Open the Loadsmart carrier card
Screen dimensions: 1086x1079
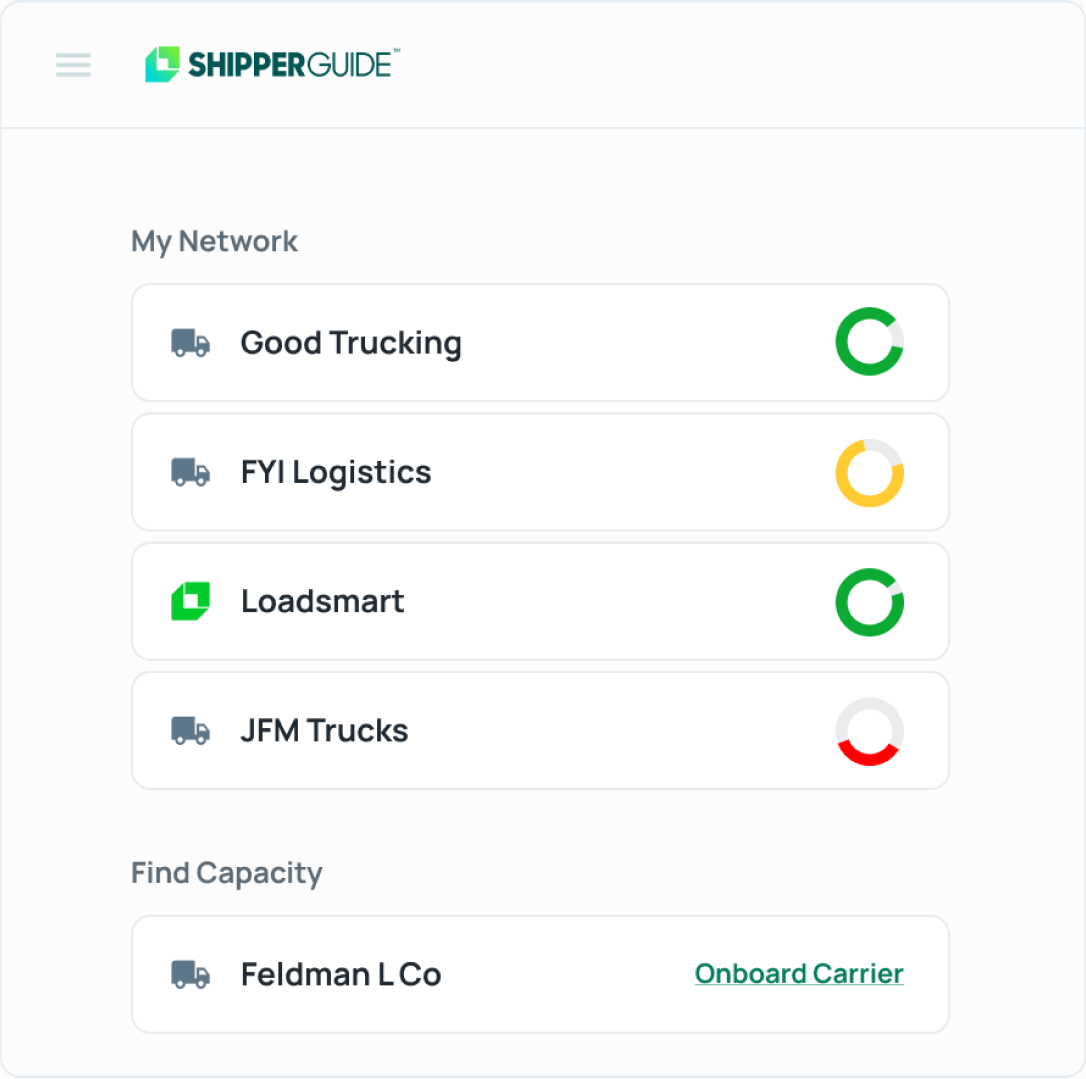point(540,601)
